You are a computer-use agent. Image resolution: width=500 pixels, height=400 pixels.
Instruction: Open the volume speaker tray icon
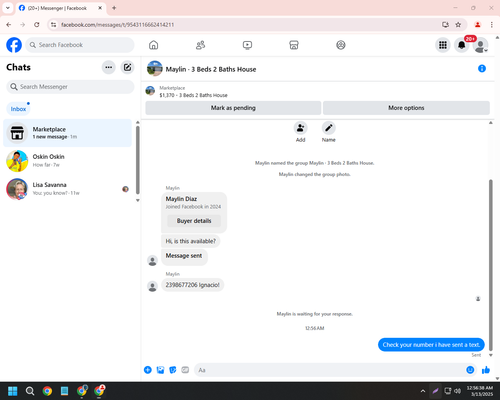click(457, 391)
